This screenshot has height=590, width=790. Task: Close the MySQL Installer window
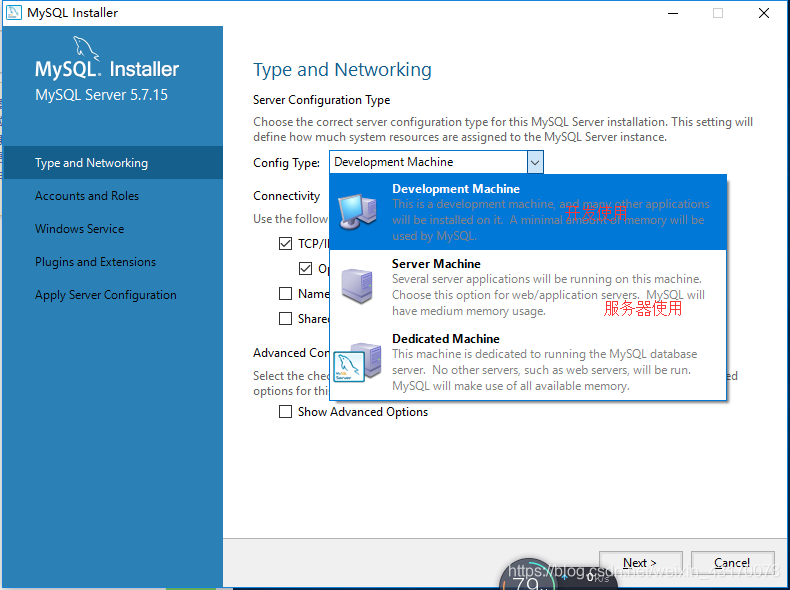(764, 13)
